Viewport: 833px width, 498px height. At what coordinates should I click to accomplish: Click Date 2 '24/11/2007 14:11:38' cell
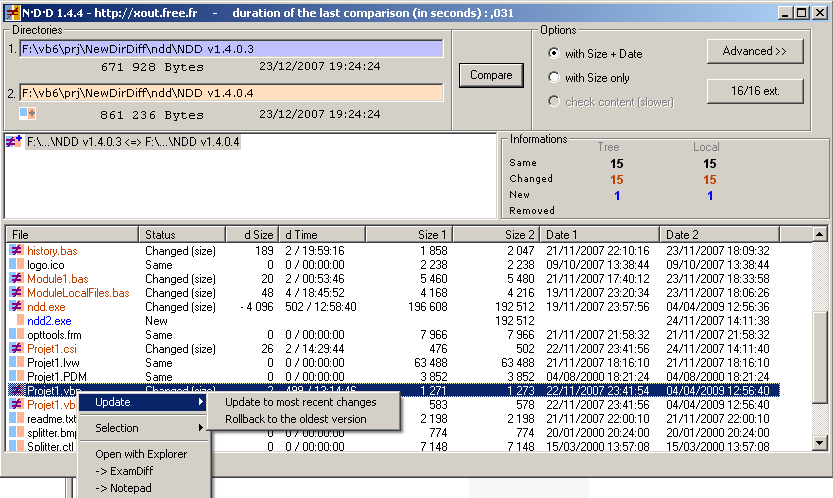(718, 320)
